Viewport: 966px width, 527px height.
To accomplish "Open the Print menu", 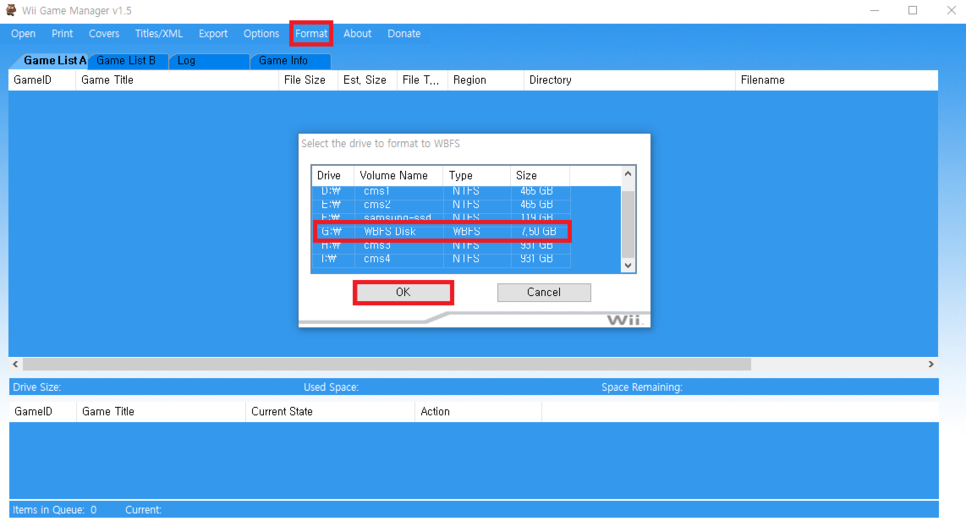I will (x=62, y=34).
